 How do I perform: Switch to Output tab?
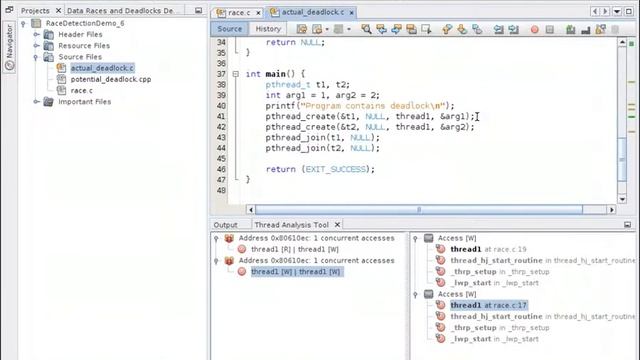click(225, 225)
